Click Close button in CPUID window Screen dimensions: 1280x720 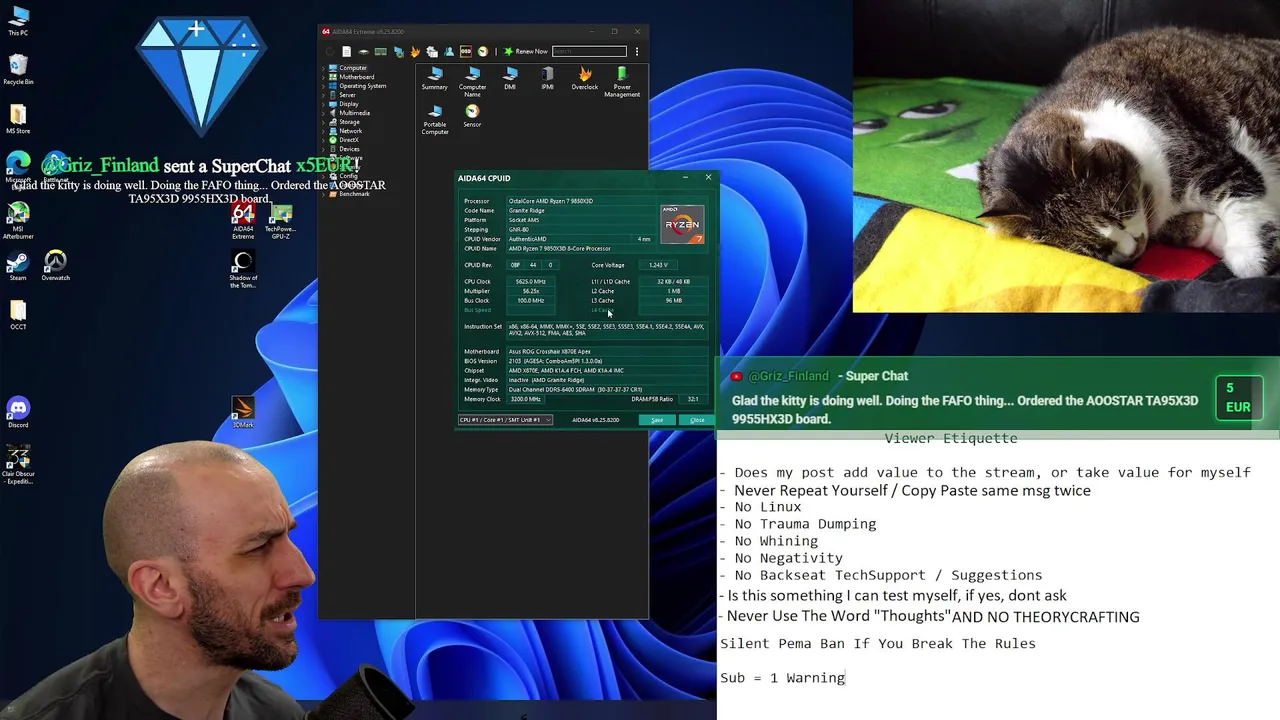pyautogui.click(x=697, y=420)
